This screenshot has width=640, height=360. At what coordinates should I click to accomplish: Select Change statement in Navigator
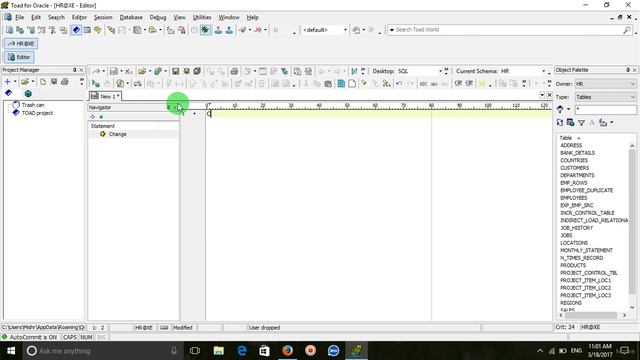pyautogui.click(x=118, y=134)
